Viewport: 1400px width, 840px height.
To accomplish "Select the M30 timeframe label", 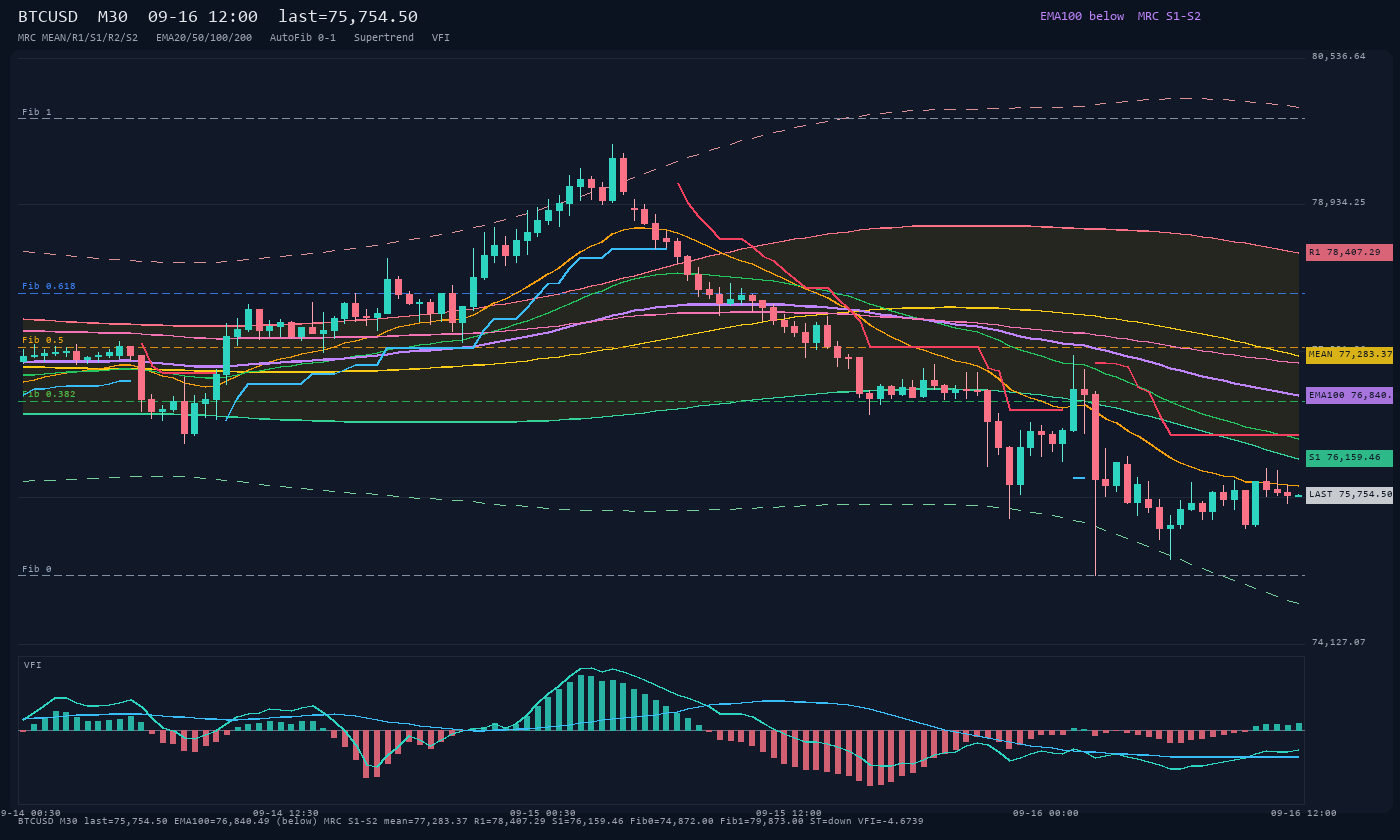I will pyautogui.click(x=112, y=17).
